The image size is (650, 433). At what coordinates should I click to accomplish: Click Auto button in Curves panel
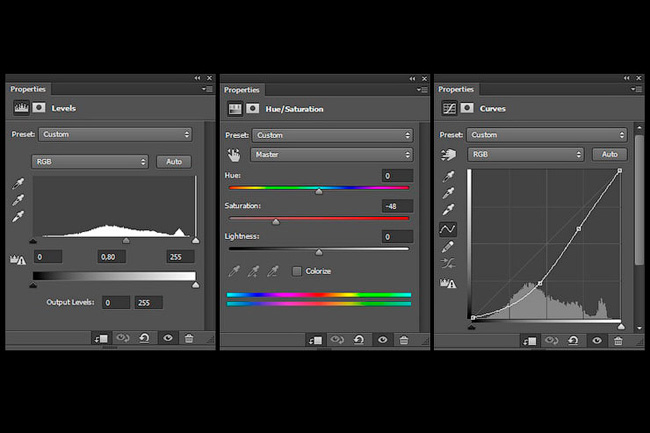(x=610, y=154)
